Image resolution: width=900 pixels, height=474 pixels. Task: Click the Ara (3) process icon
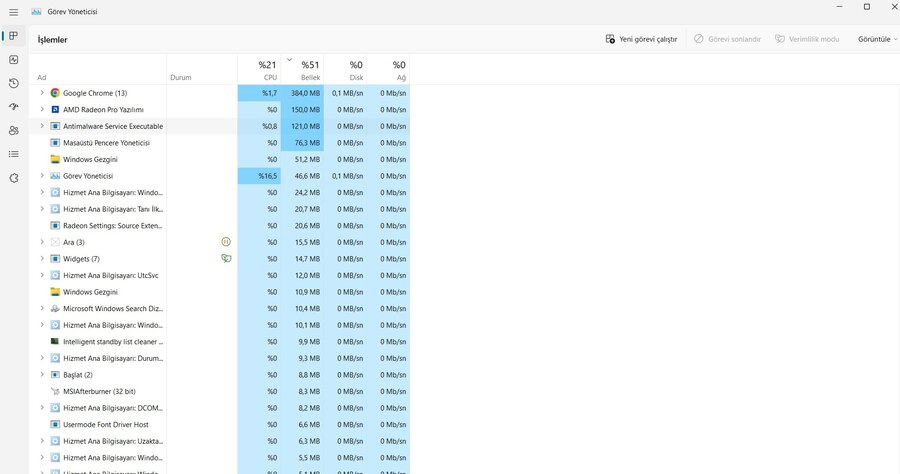click(x=55, y=242)
